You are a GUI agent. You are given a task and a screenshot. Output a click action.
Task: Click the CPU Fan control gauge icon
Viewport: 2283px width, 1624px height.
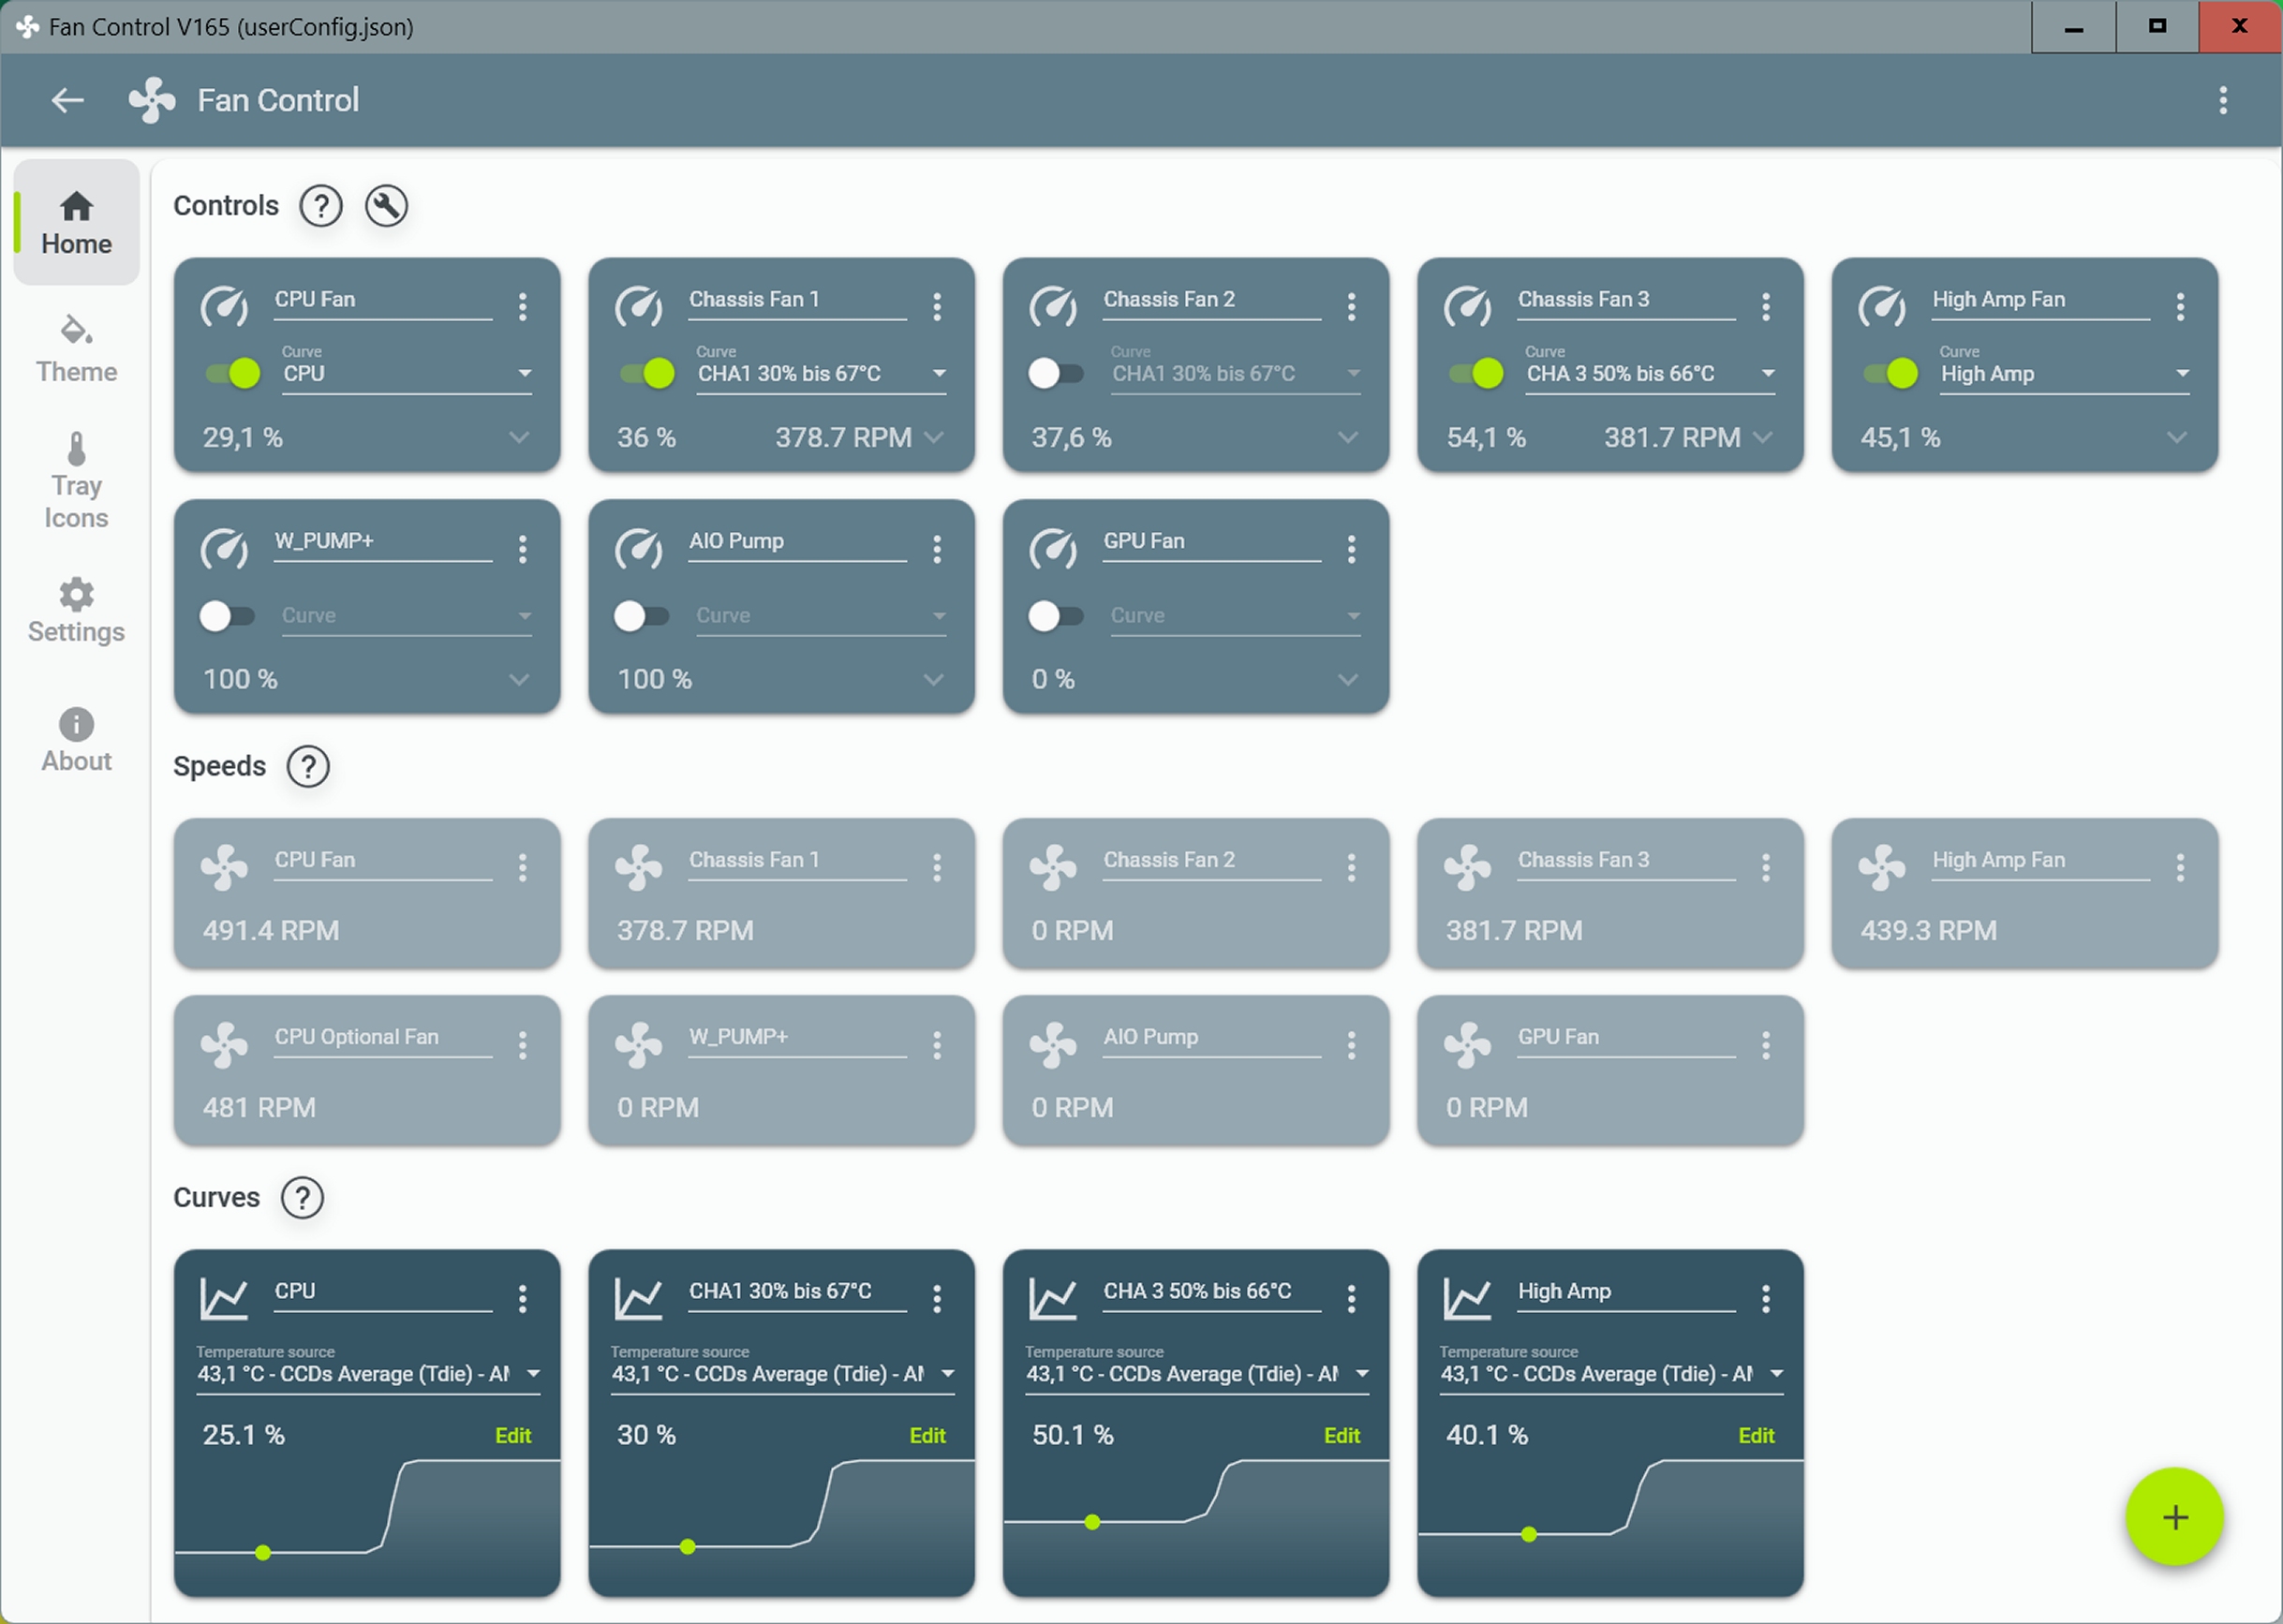tap(224, 307)
